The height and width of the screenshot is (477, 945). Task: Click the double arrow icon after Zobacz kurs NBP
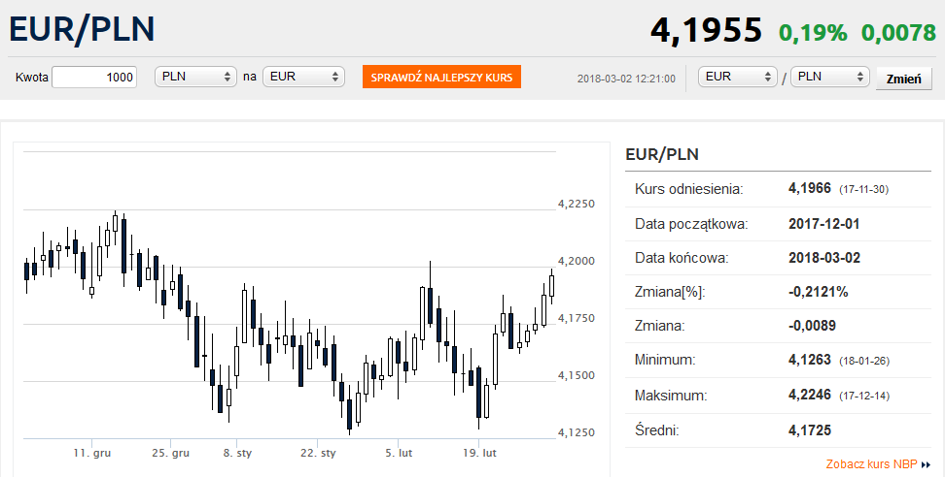(x=926, y=465)
